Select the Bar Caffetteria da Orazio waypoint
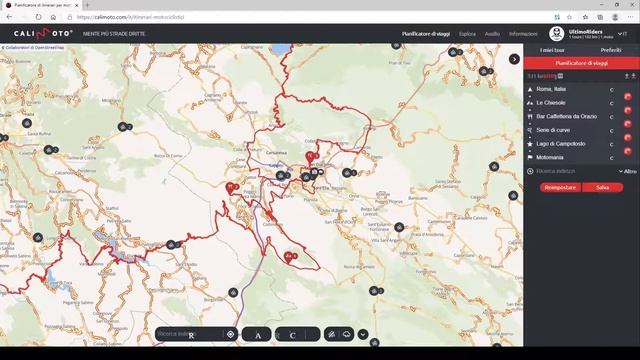This screenshot has width=640, height=360. [x=567, y=116]
